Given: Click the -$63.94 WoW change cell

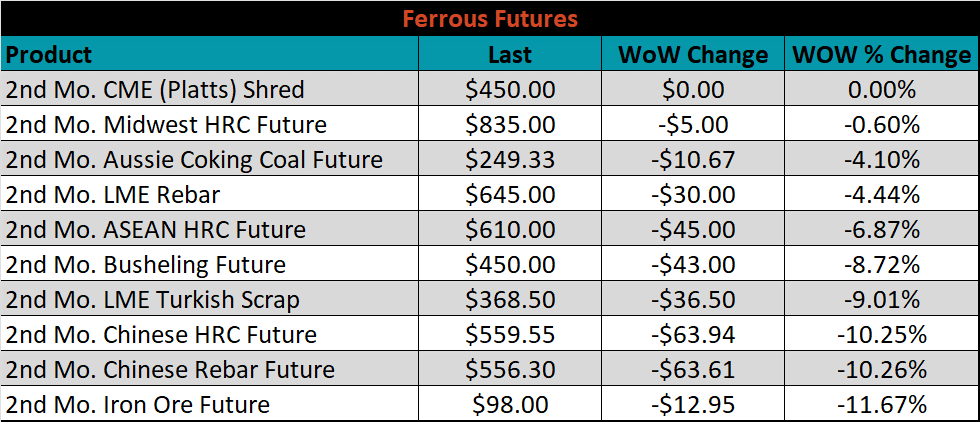Looking at the screenshot, I should [x=692, y=333].
